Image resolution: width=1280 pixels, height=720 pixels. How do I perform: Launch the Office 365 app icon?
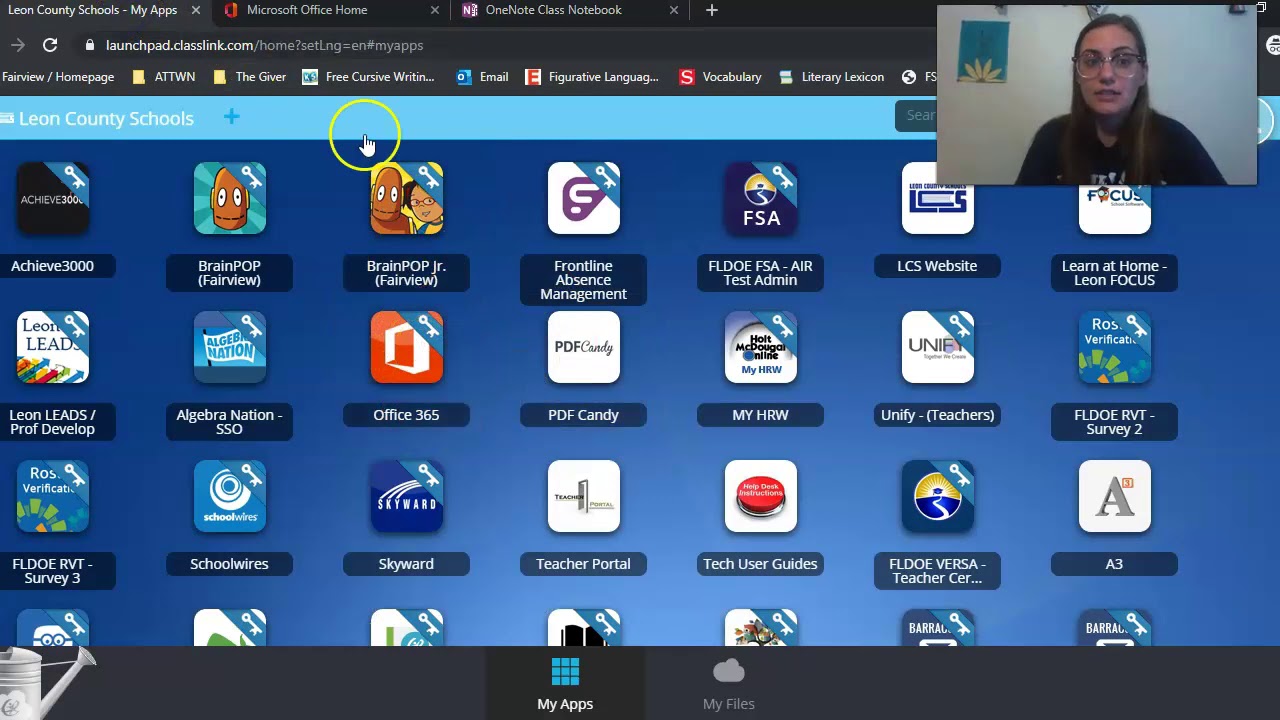click(x=406, y=347)
